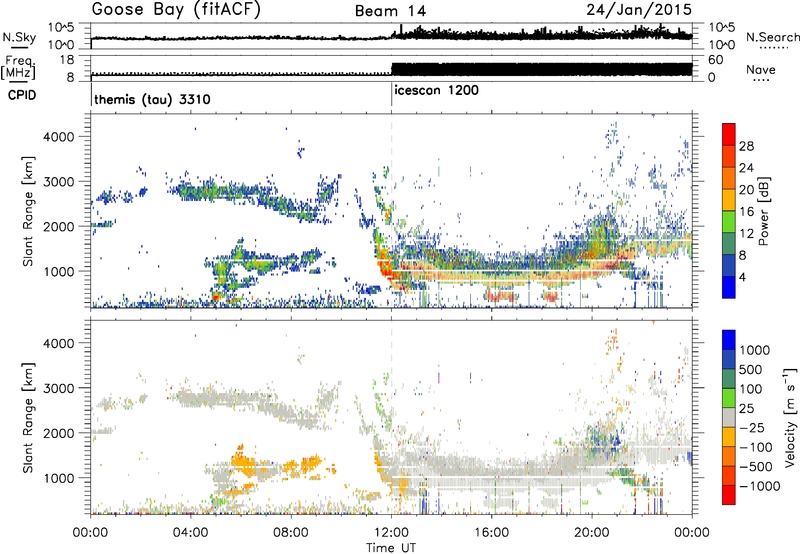
Task: Click the '16' power colorbar tick
Action: [746, 212]
